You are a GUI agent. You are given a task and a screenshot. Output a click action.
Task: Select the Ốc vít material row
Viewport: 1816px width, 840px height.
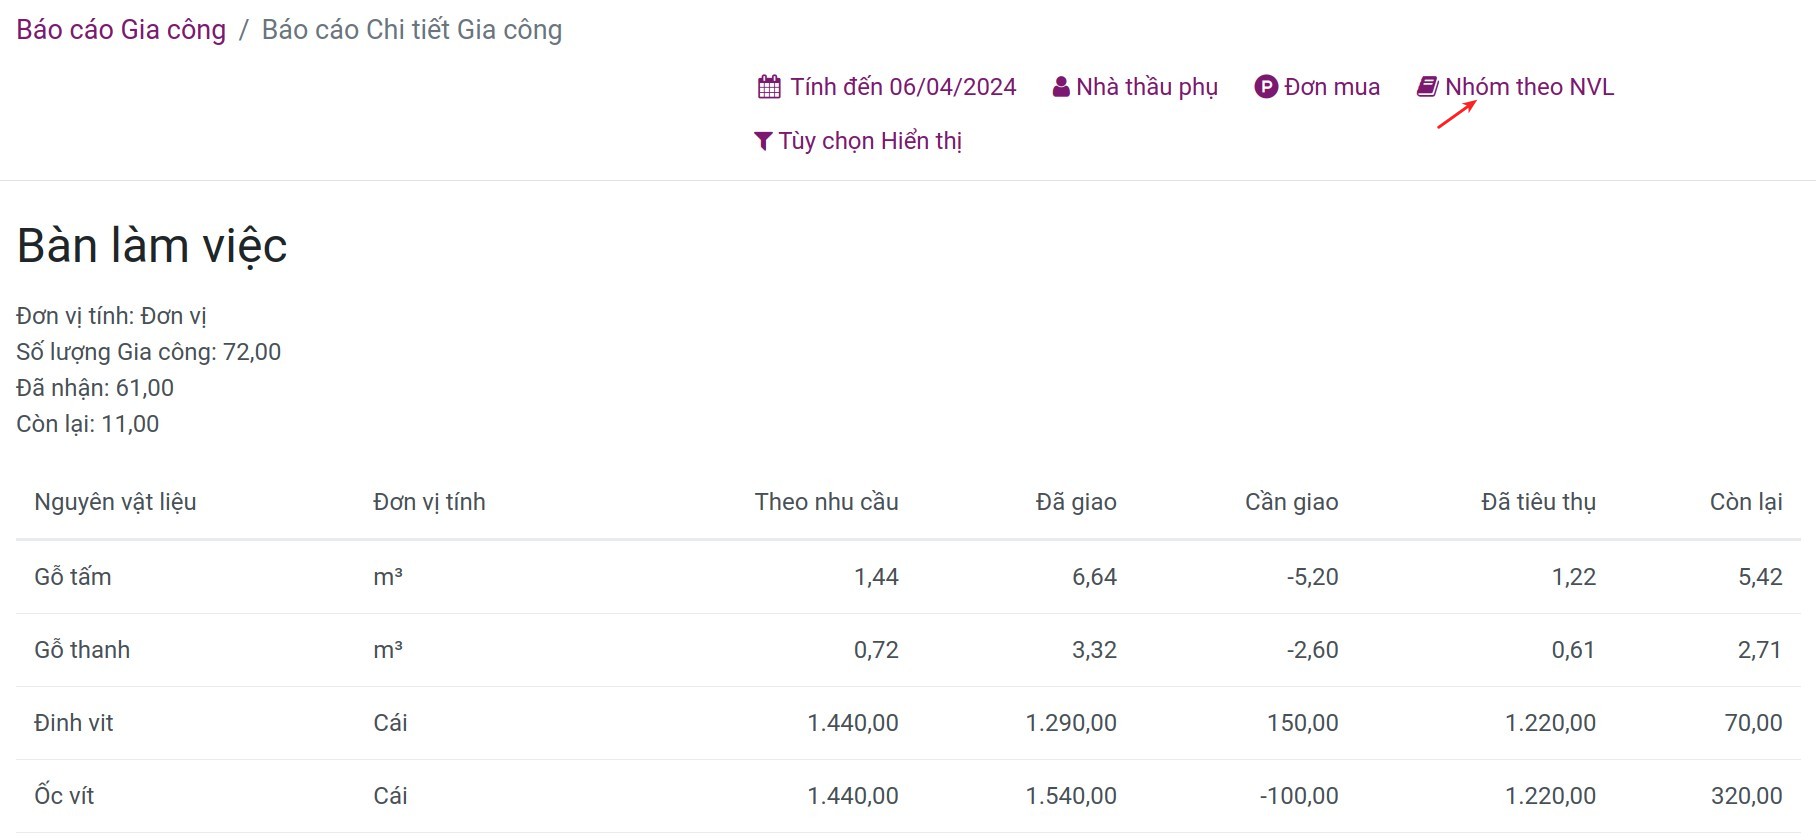coord(64,796)
